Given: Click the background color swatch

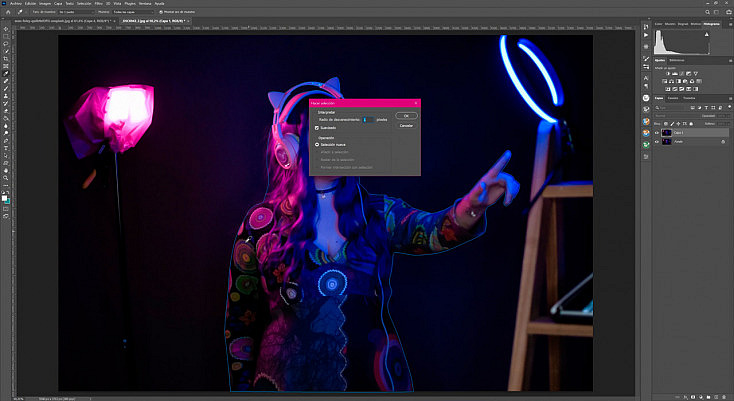Looking at the screenshot, I should pyautogui.click(x=8, y=201).
